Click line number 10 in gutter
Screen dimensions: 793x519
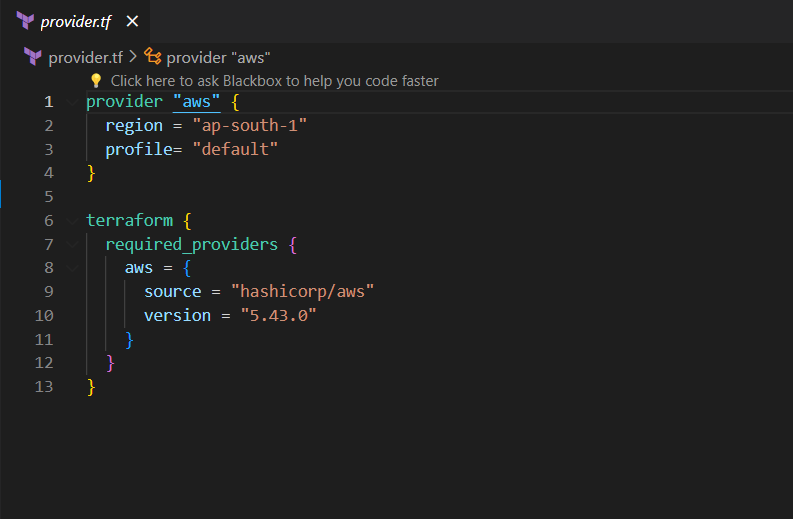[44, 316]
